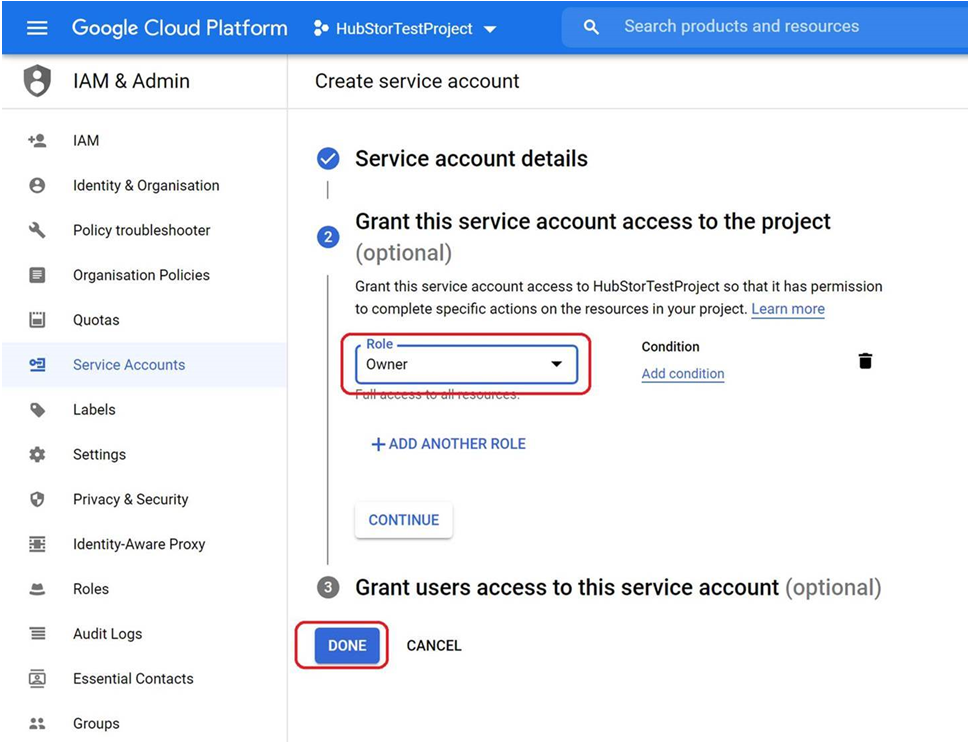Screen dimensions: 968x750
Task: Click the Labels tag icon
Action: 37,410
